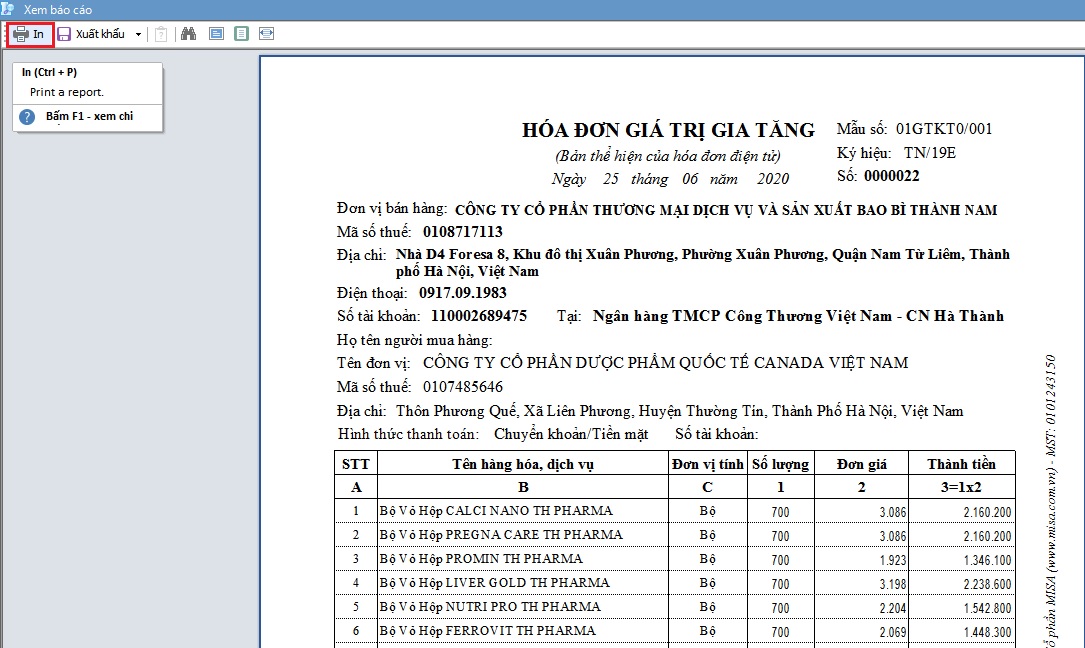
Task: Click the seller name CÔNG TY CỔ PHẦN THƯƠNG MẠI DỊCH VỤ
Action: (726, 210)
